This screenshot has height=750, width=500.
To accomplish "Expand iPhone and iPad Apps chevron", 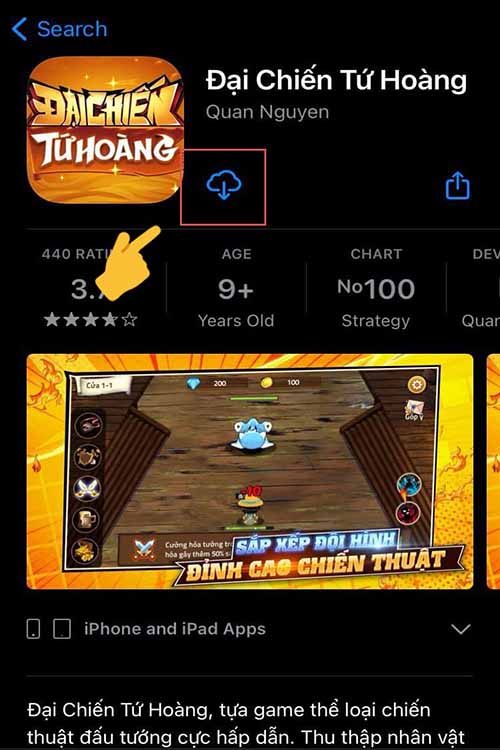I will coord(461,629).
